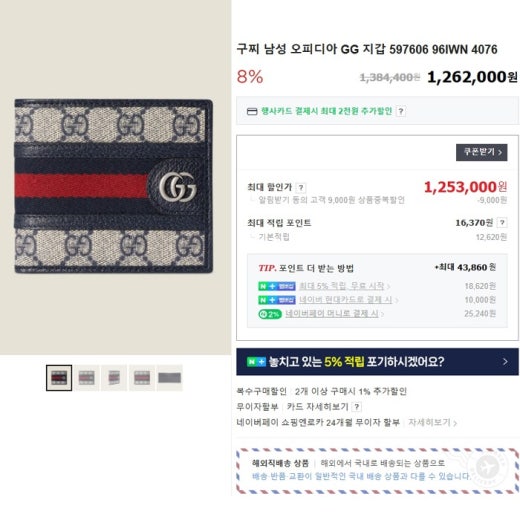Image resolution: width=520 pixels, height=520 pixels.
Task: Click second N+ membership badge for 현대카드
Action: pyautogui.click(x=277, y=300)
